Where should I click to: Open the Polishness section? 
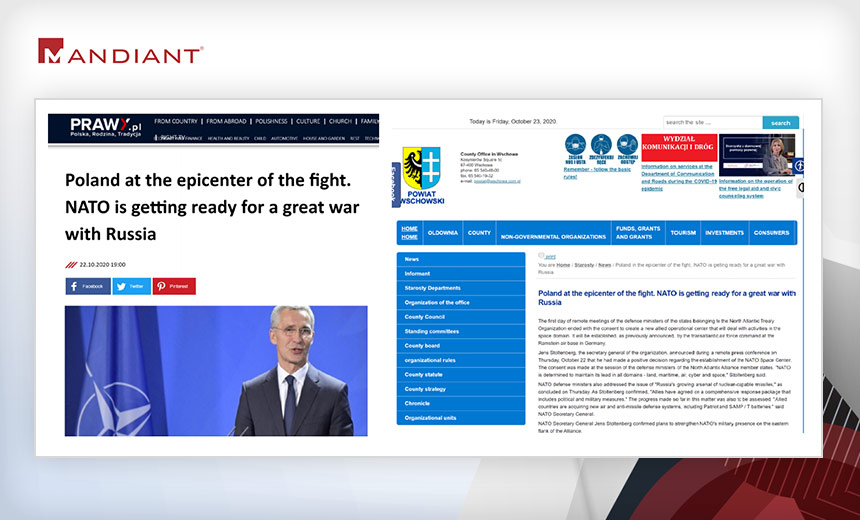(x=271, y=121)
